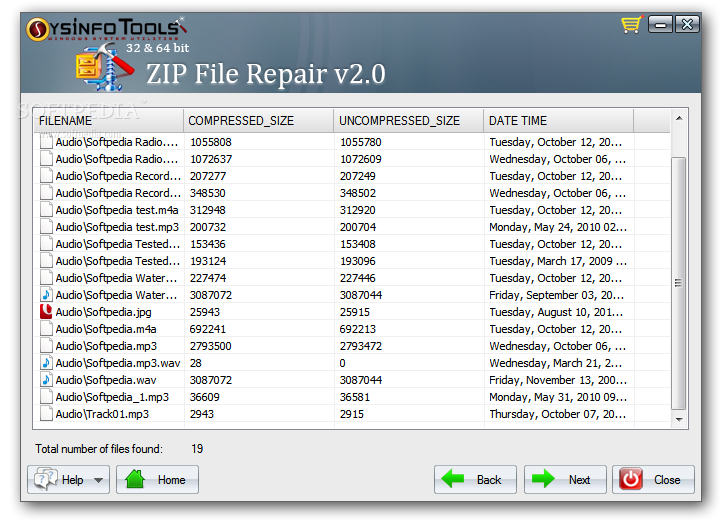722x522 pixels.
Task: Click date Wednesday, March 21
Action: [x=555, y=363]
